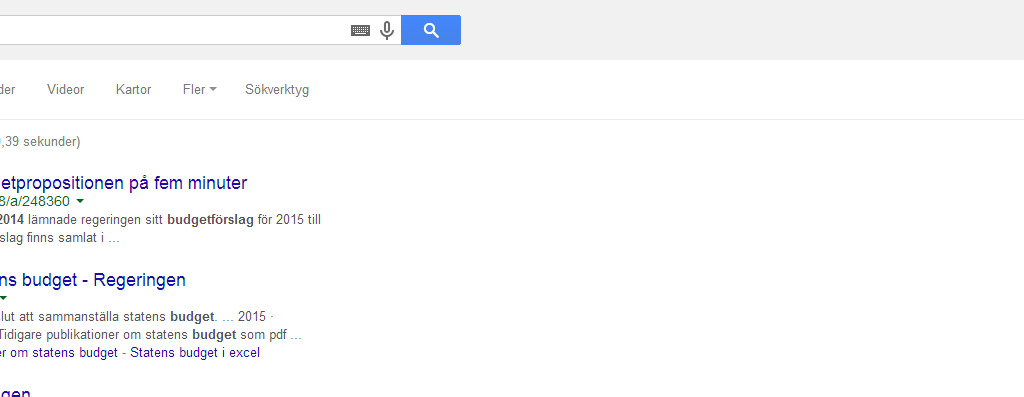Open result about propositionen på fem minuter
Image resolution: width=1024 pixels, height=397 pixels.
click(123, 183)
